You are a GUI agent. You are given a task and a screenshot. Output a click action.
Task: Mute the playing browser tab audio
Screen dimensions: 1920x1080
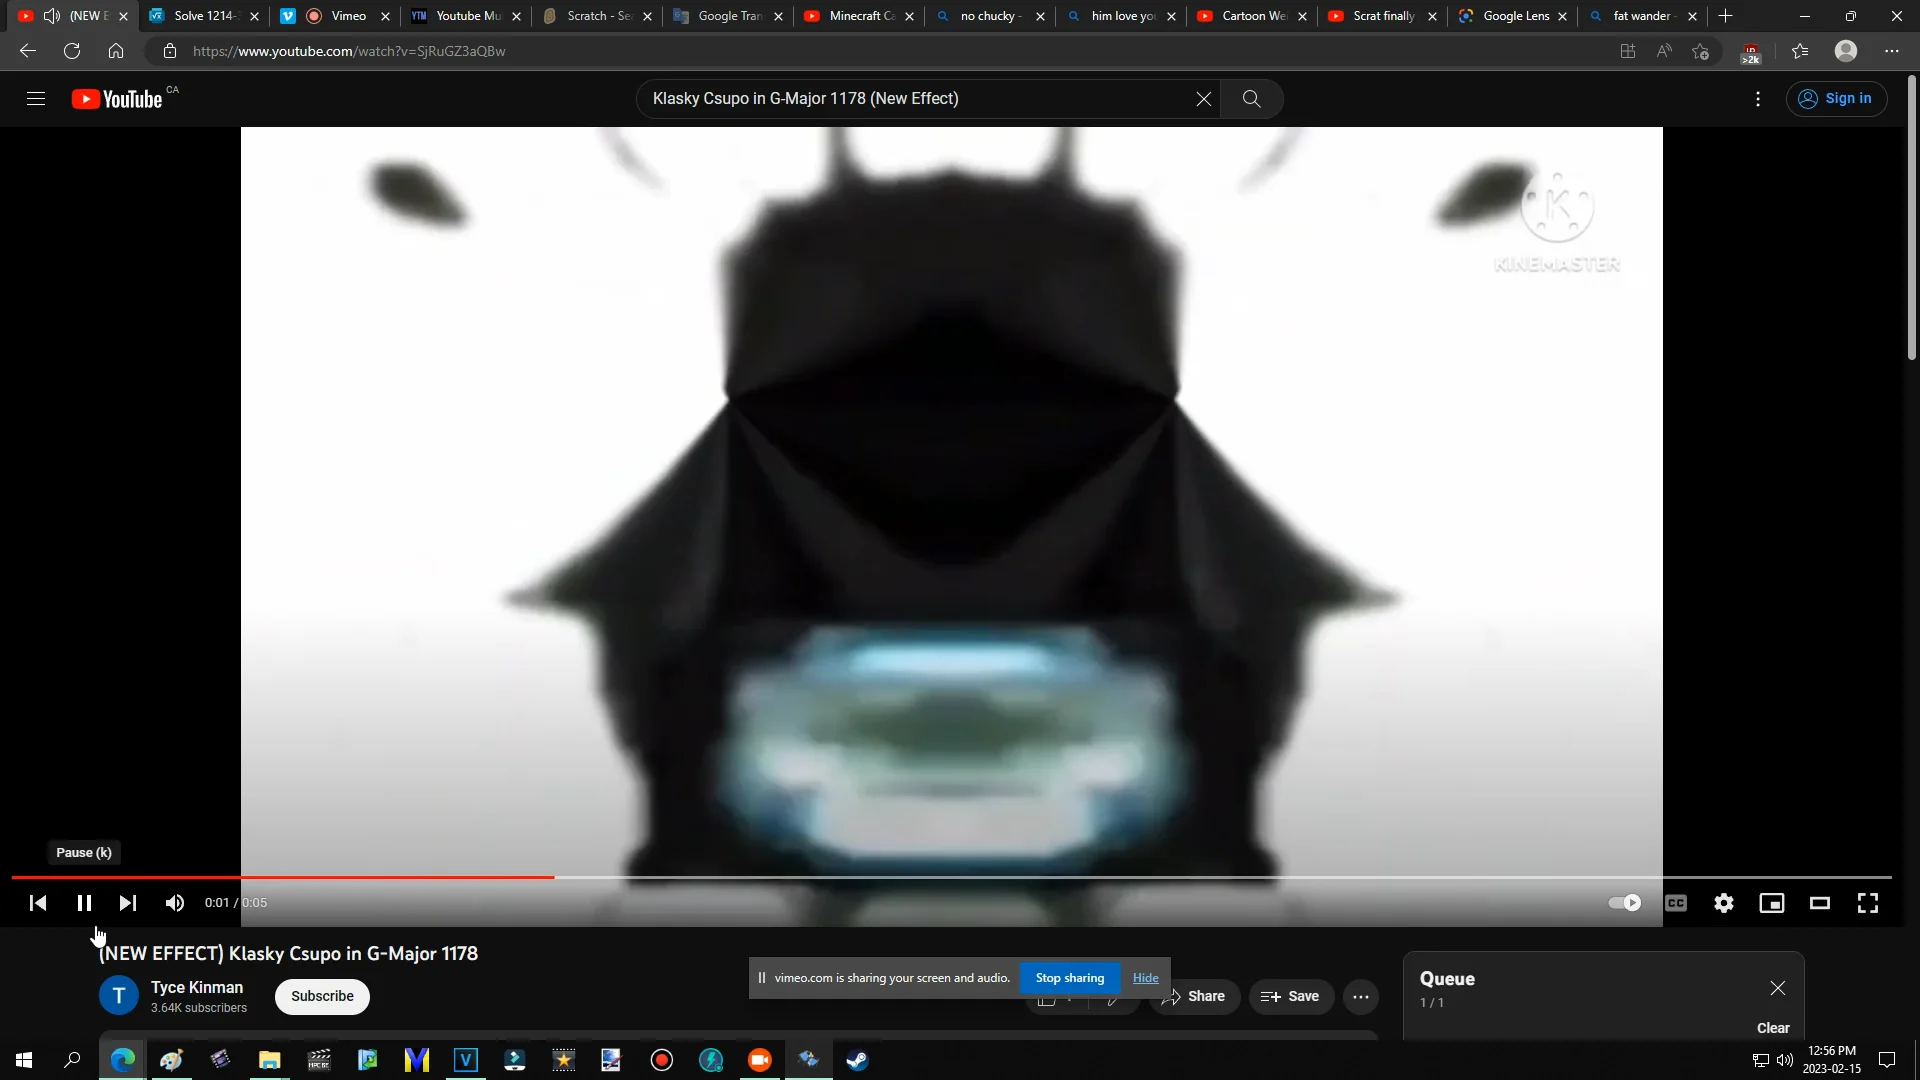[x=52, y=16]
